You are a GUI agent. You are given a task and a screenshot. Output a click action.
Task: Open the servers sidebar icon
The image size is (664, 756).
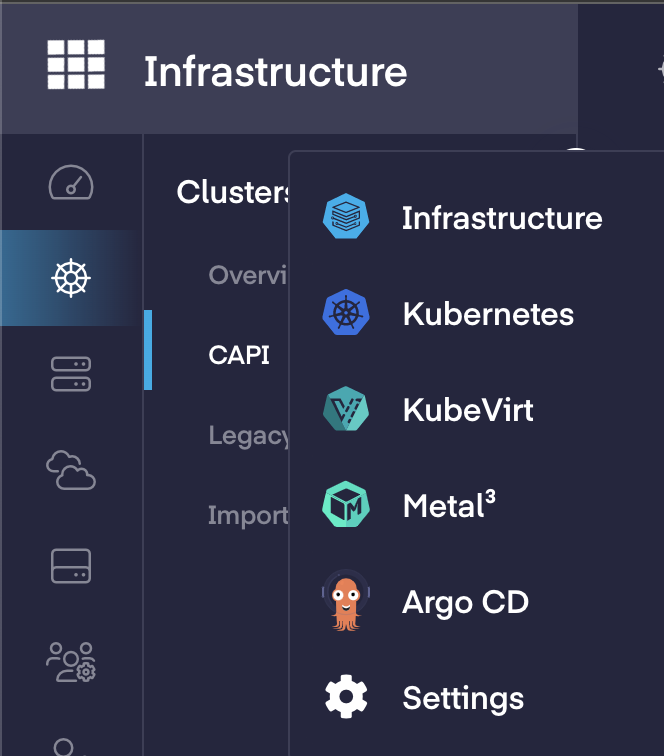71,374
